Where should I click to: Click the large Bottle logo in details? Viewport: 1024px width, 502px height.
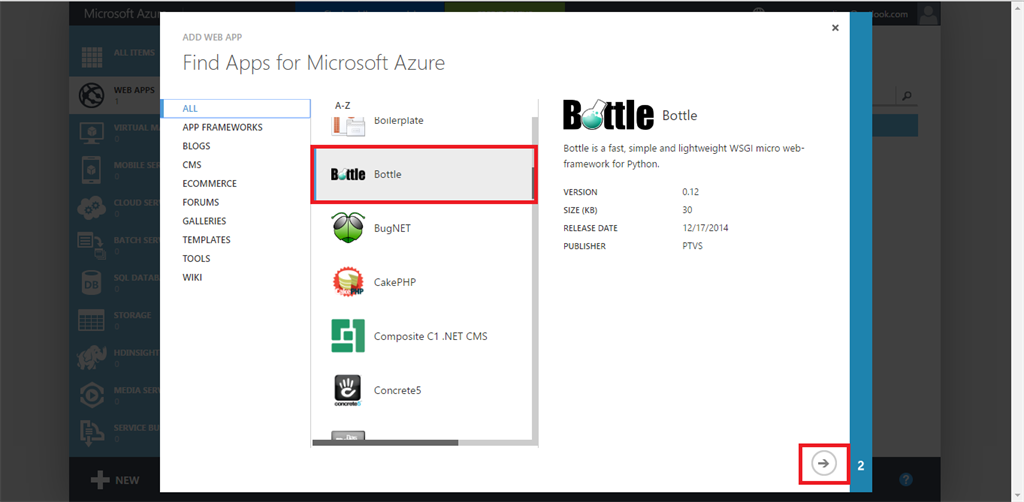click(x=609, y=115)
